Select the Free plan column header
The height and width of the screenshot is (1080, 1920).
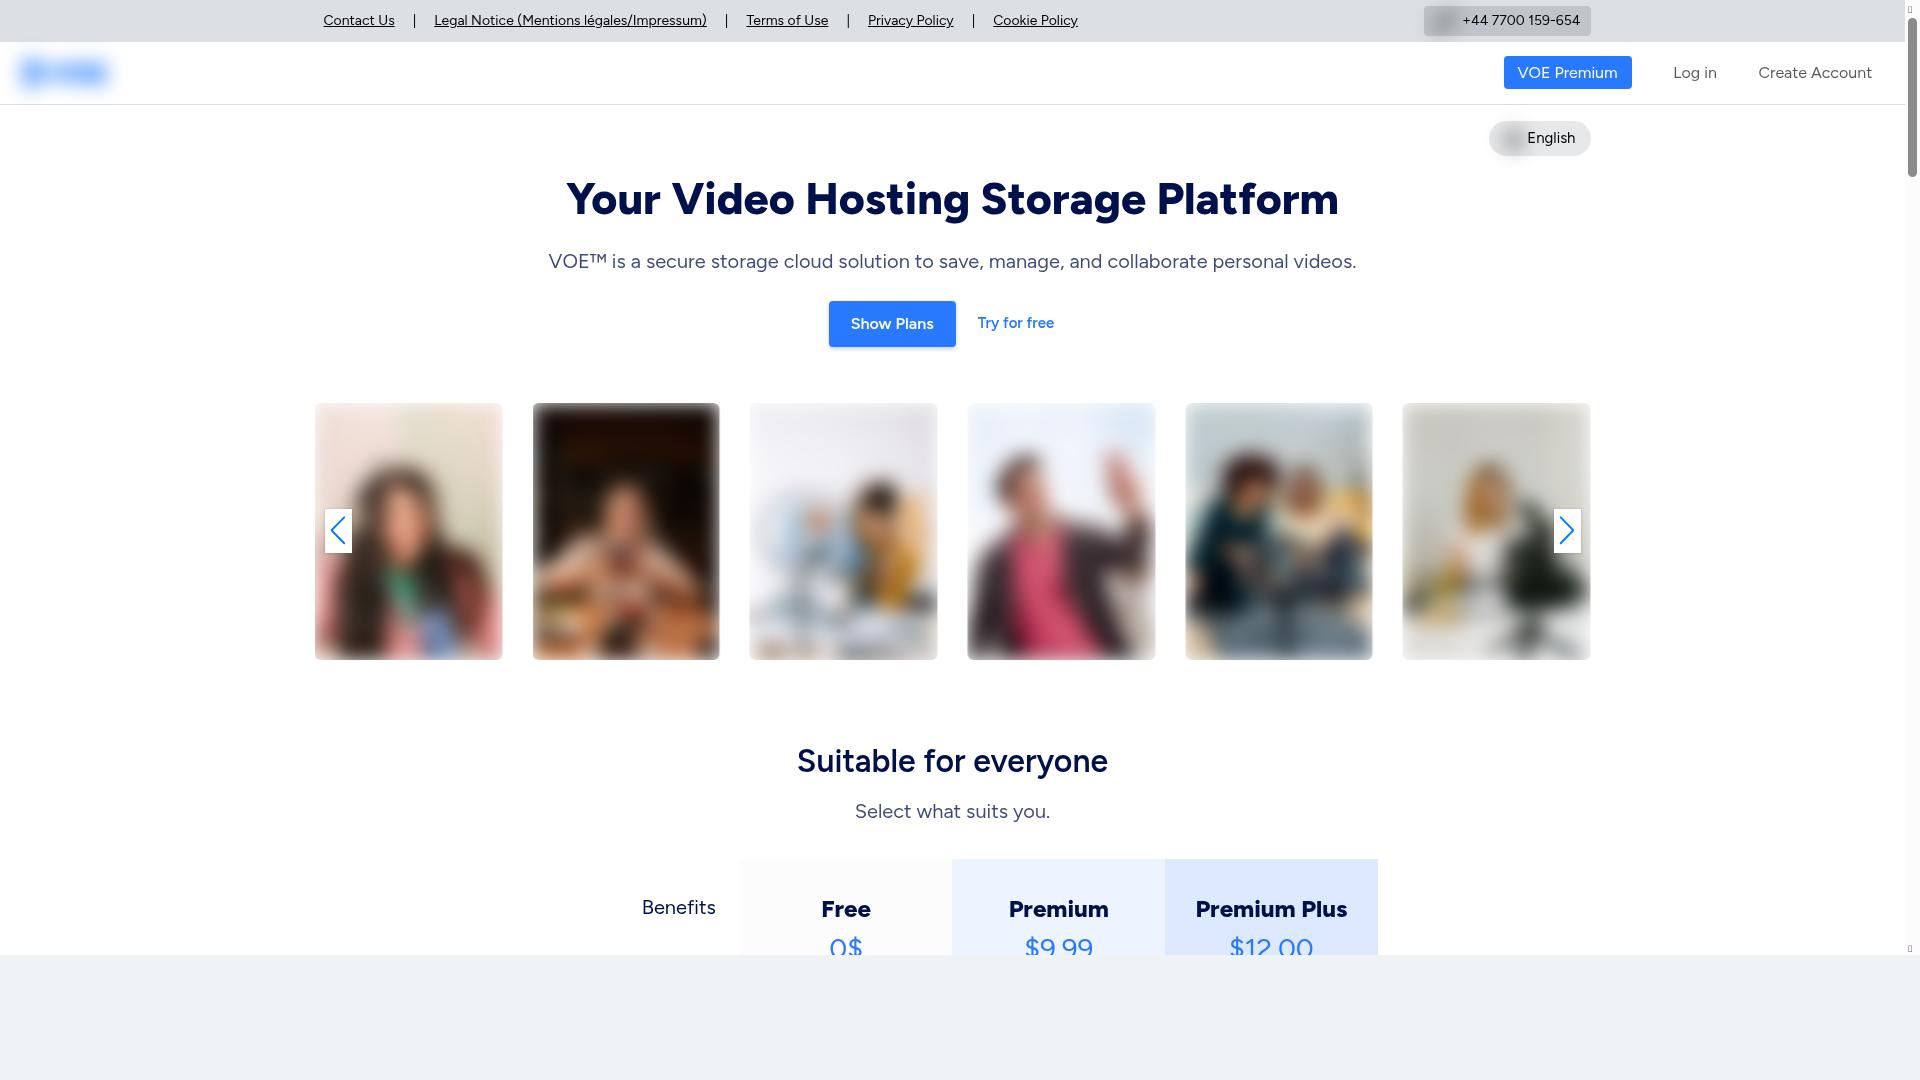(x=845, y=909)
